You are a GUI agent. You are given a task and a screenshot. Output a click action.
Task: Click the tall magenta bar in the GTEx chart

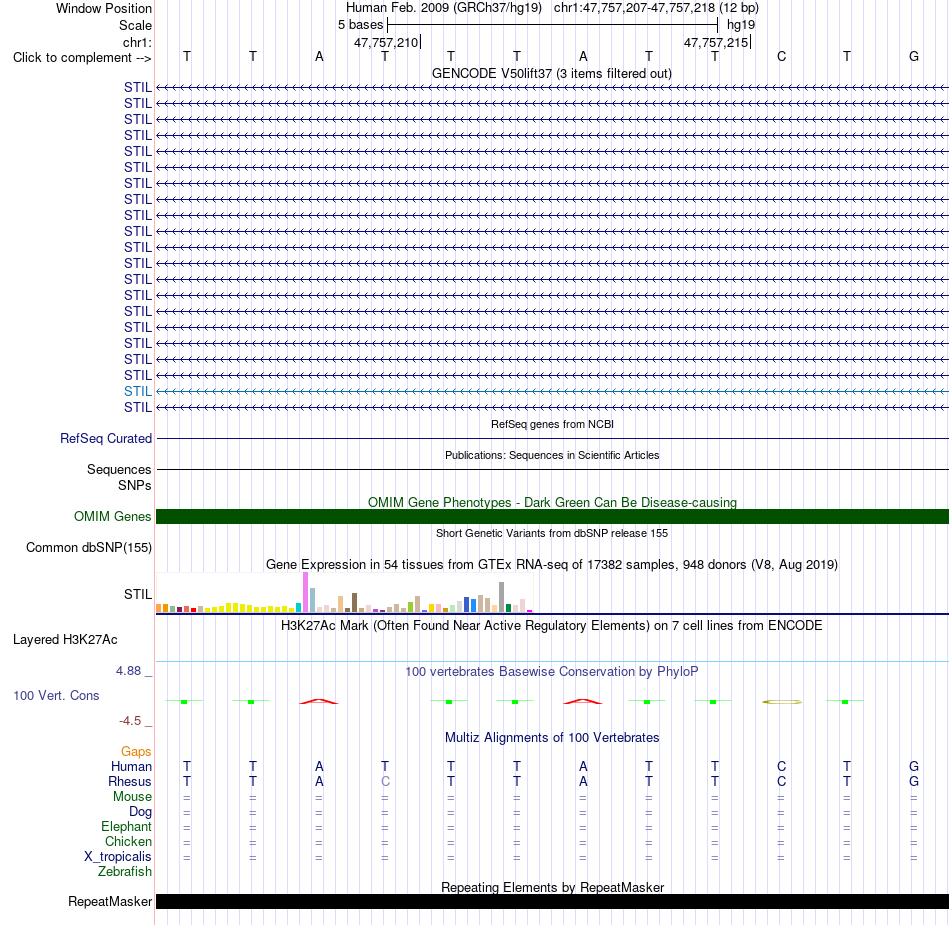tap(305, 592)
